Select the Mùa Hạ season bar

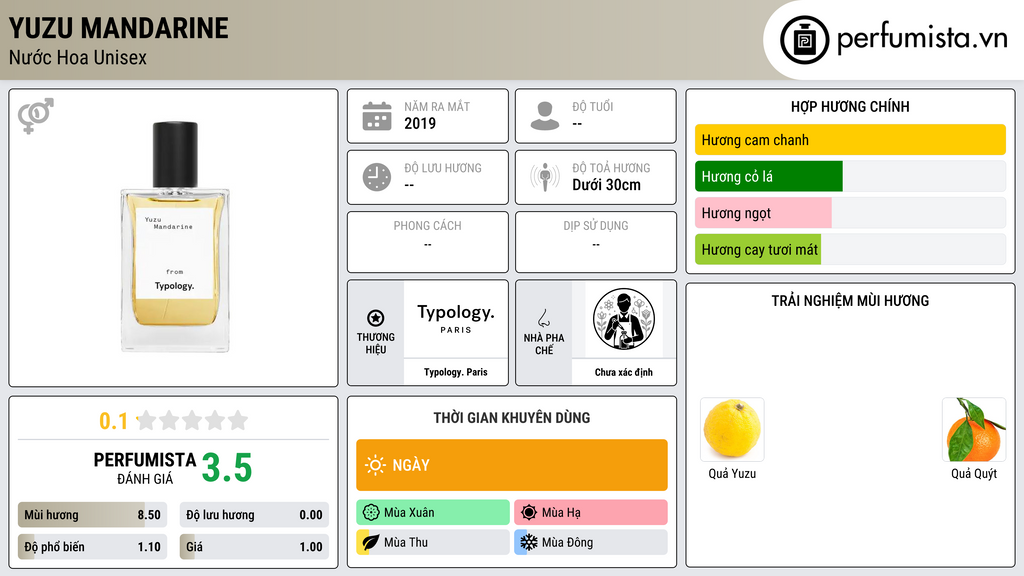[591, 513]
